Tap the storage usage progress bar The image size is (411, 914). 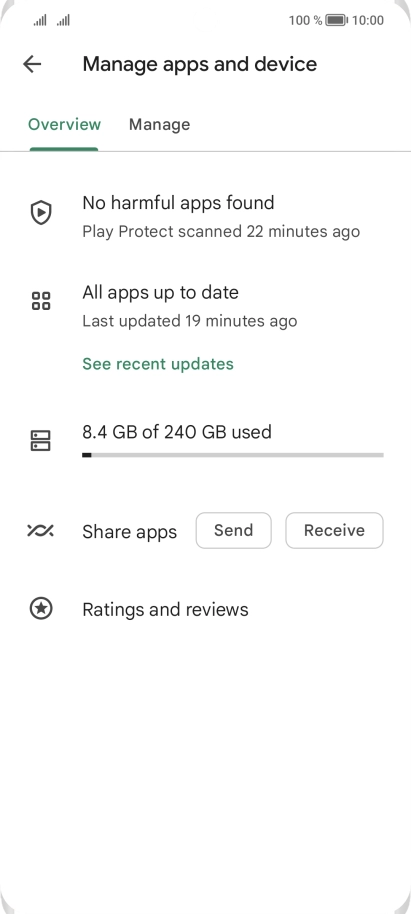click(233, 455)
